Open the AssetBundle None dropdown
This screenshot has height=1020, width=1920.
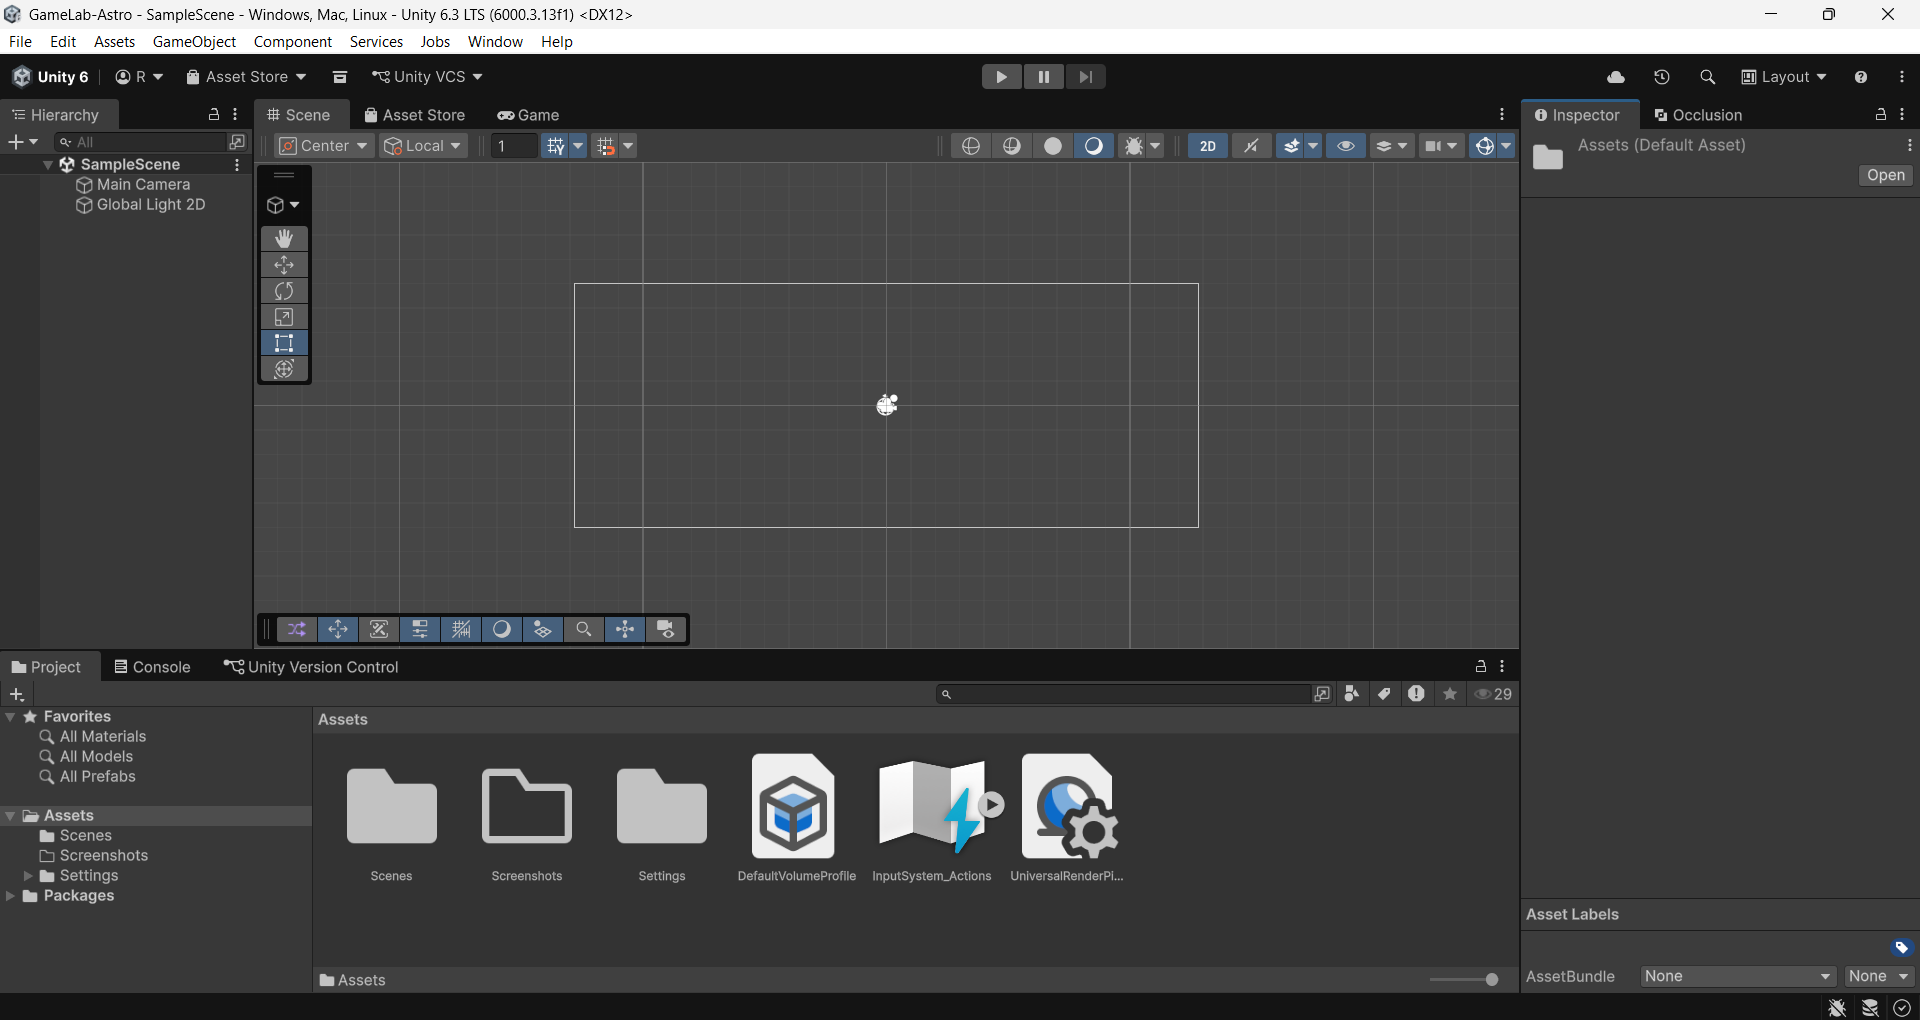[1738, 977]
